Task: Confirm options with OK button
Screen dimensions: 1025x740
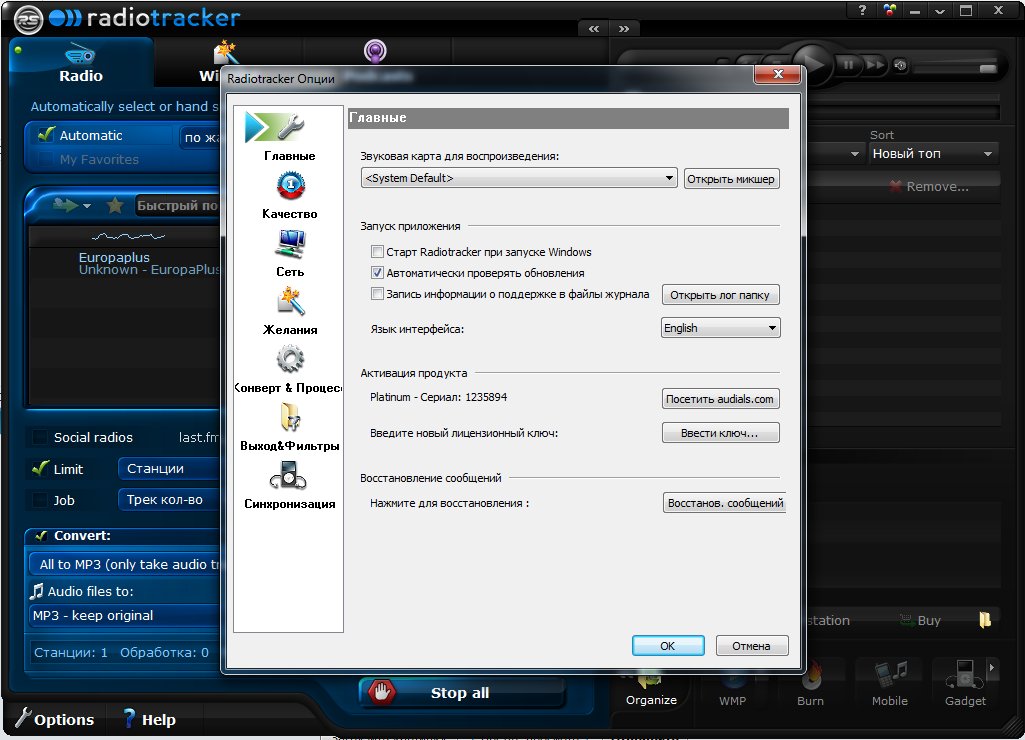Action: pyautogui.click(x=668, y=646)
